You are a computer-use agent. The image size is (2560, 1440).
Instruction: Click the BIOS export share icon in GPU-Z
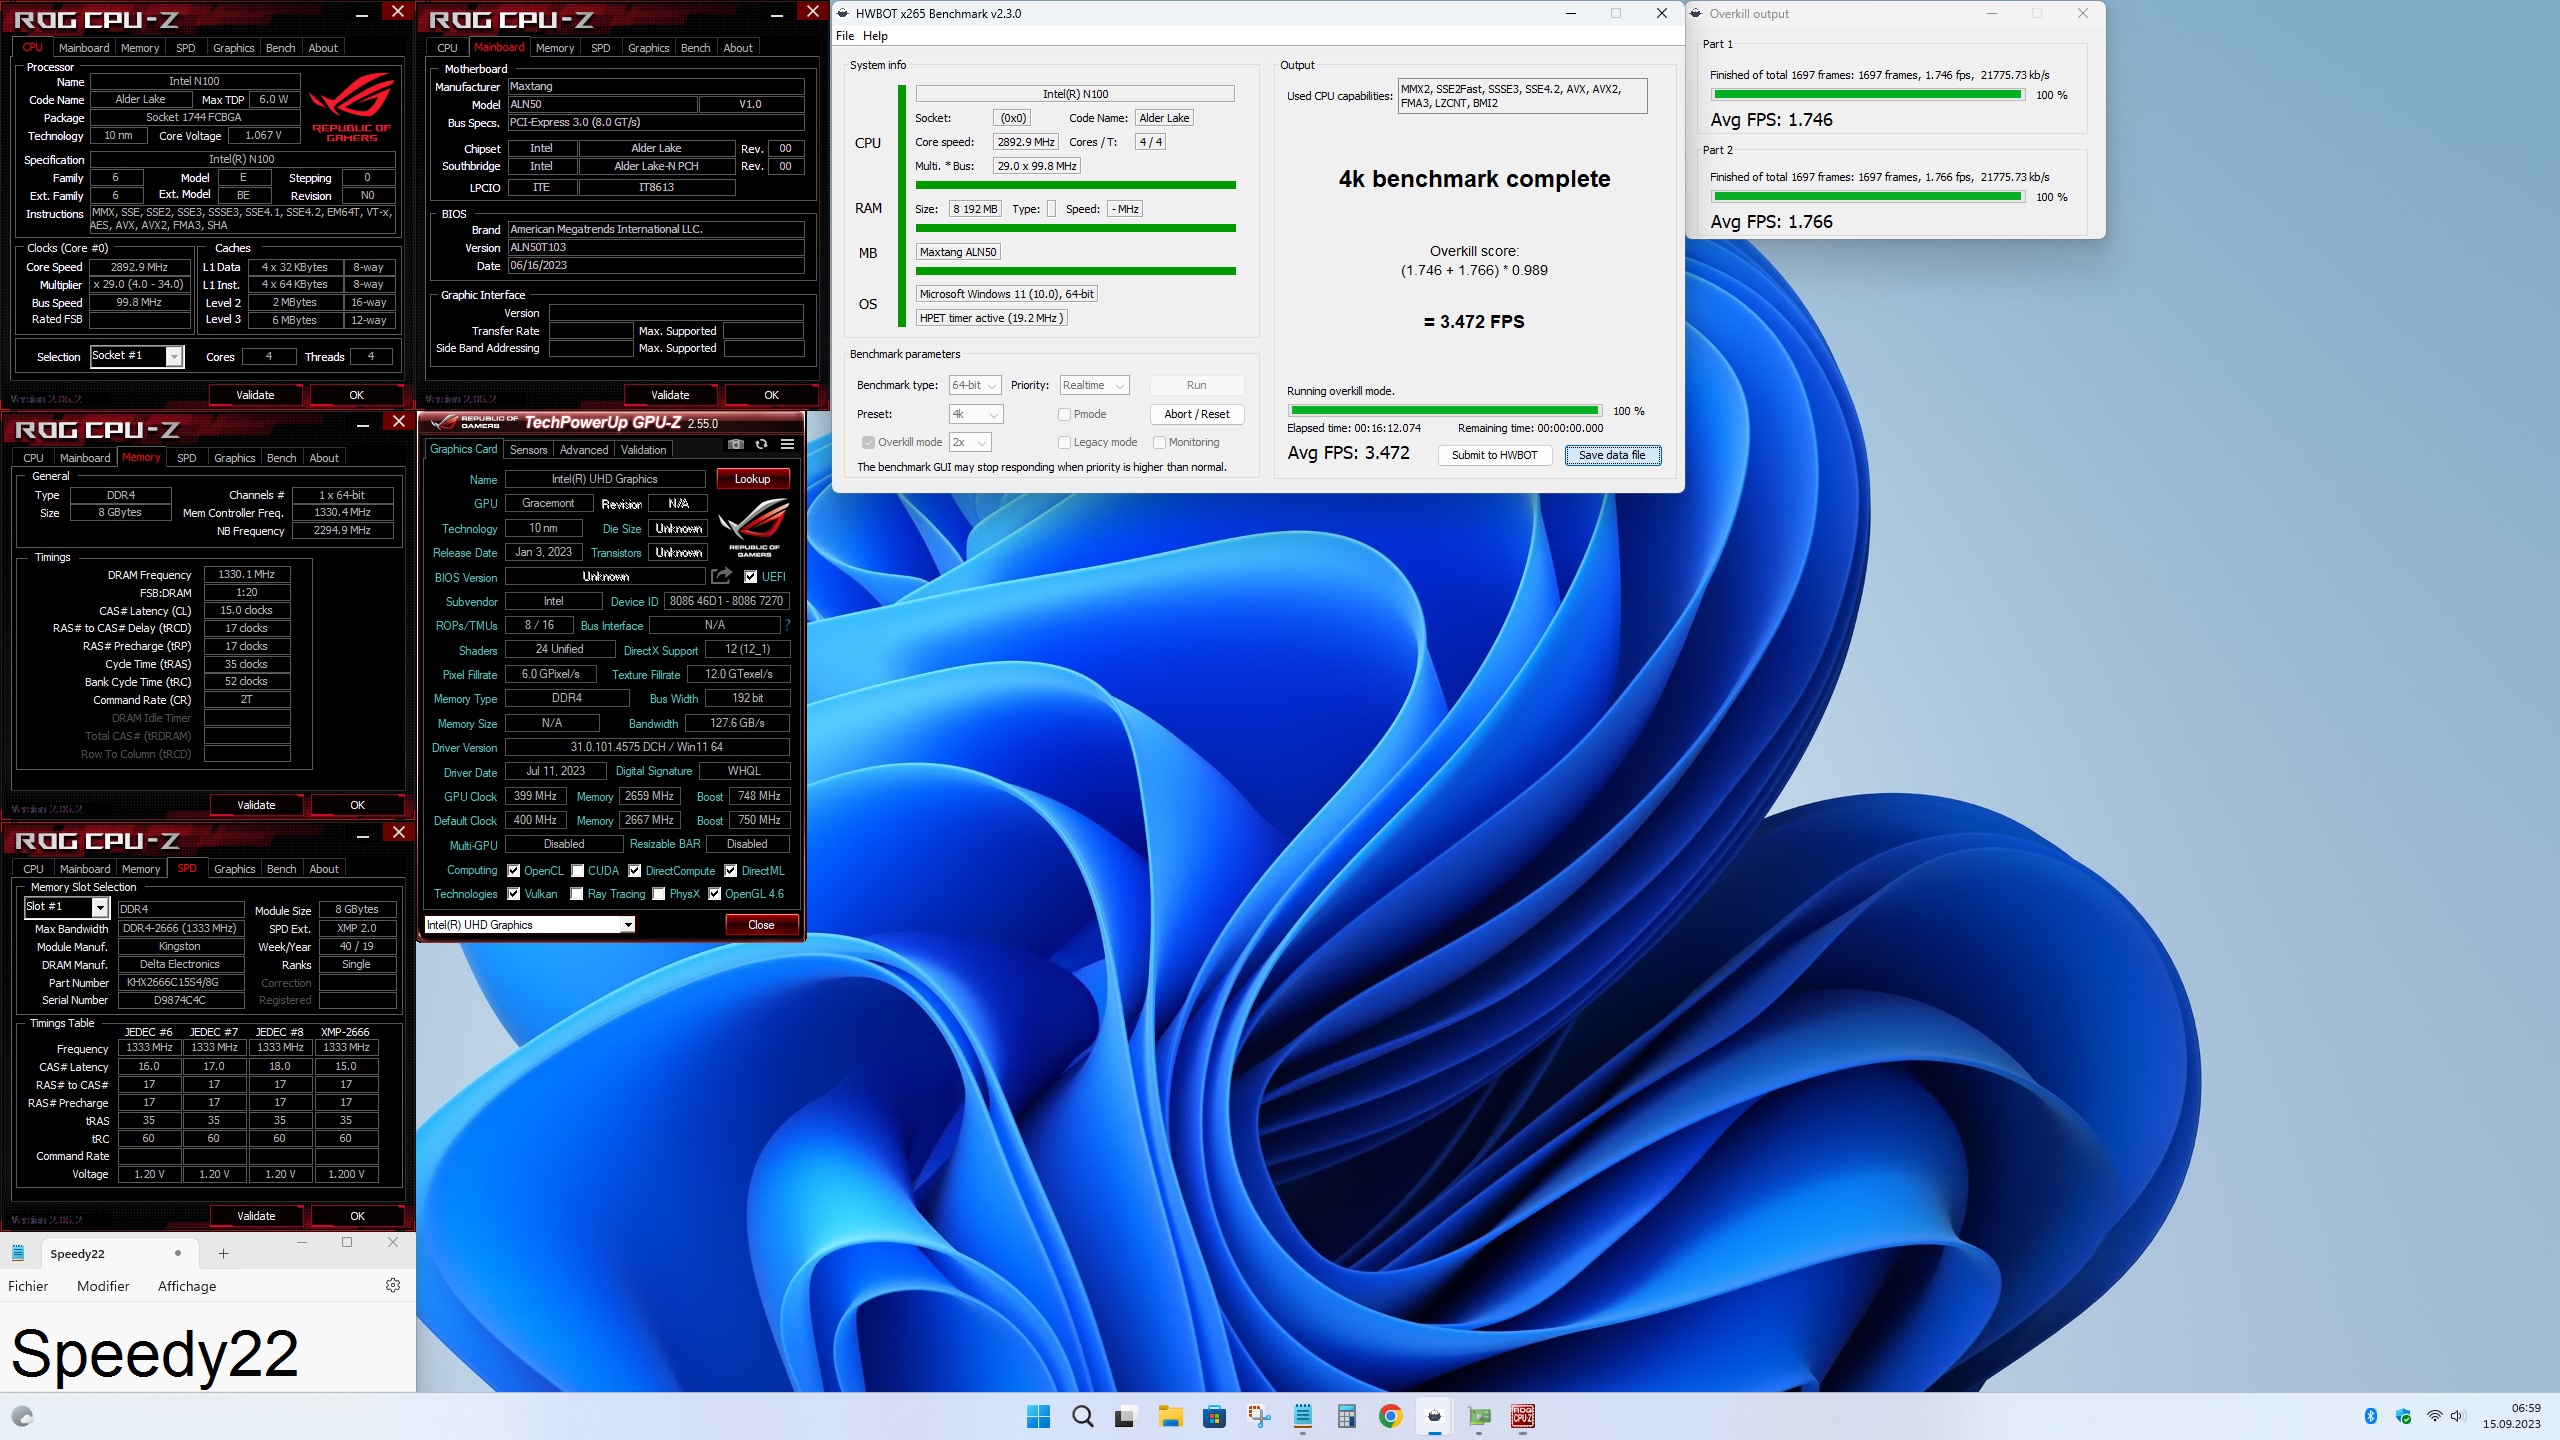(721, 576)
